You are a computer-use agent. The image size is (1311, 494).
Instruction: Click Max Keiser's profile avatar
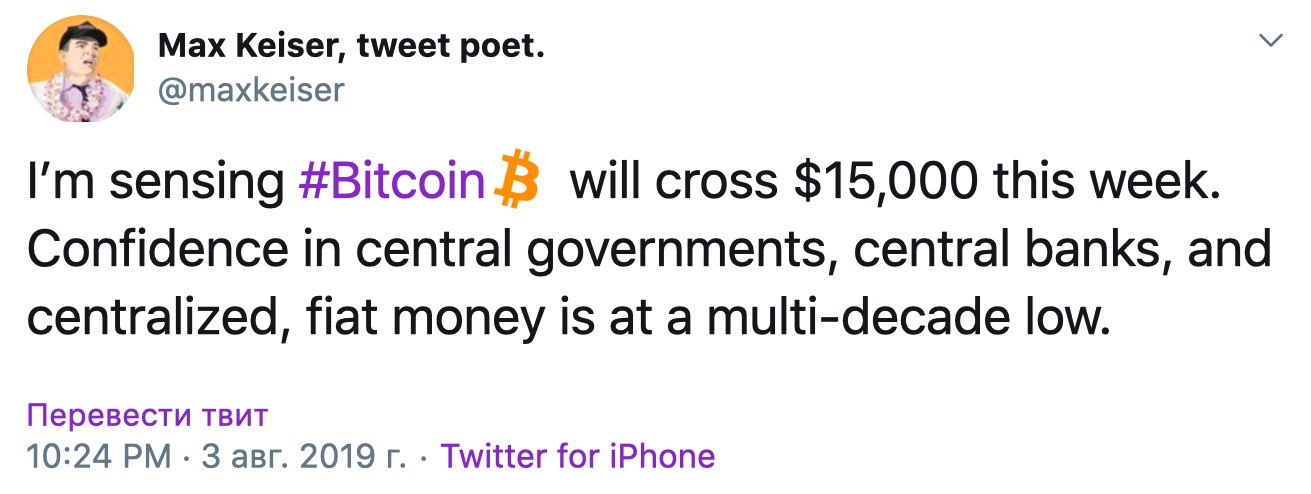(x=80, y=68)
